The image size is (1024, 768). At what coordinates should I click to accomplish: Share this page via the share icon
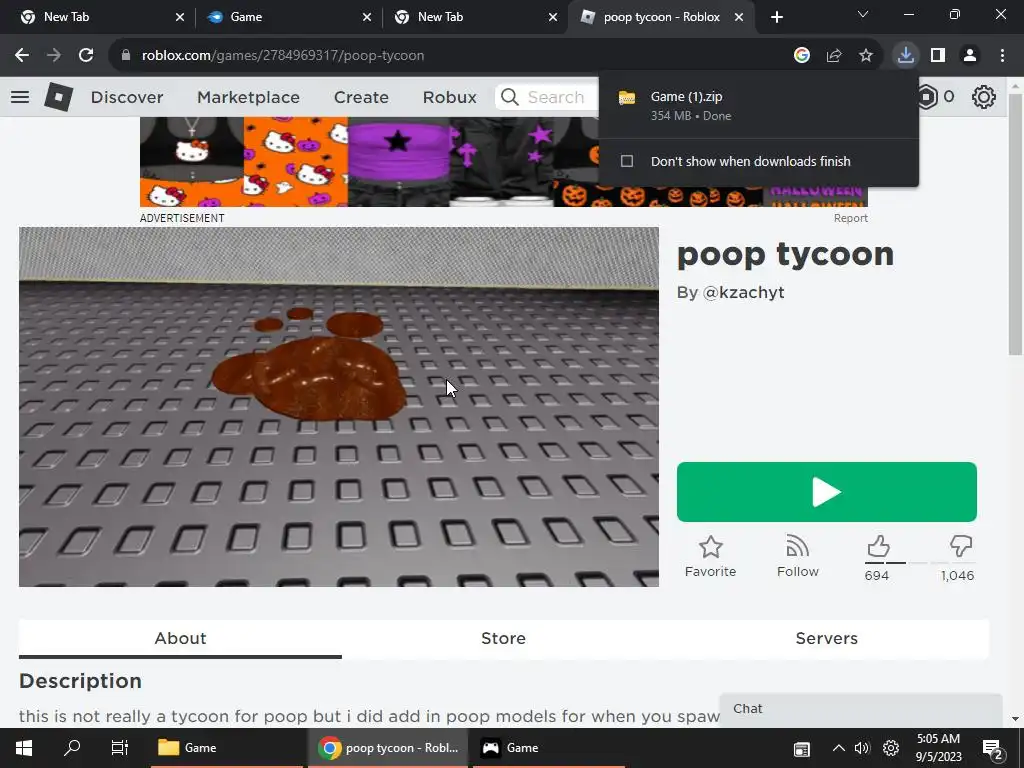click(x=834, y=56)
